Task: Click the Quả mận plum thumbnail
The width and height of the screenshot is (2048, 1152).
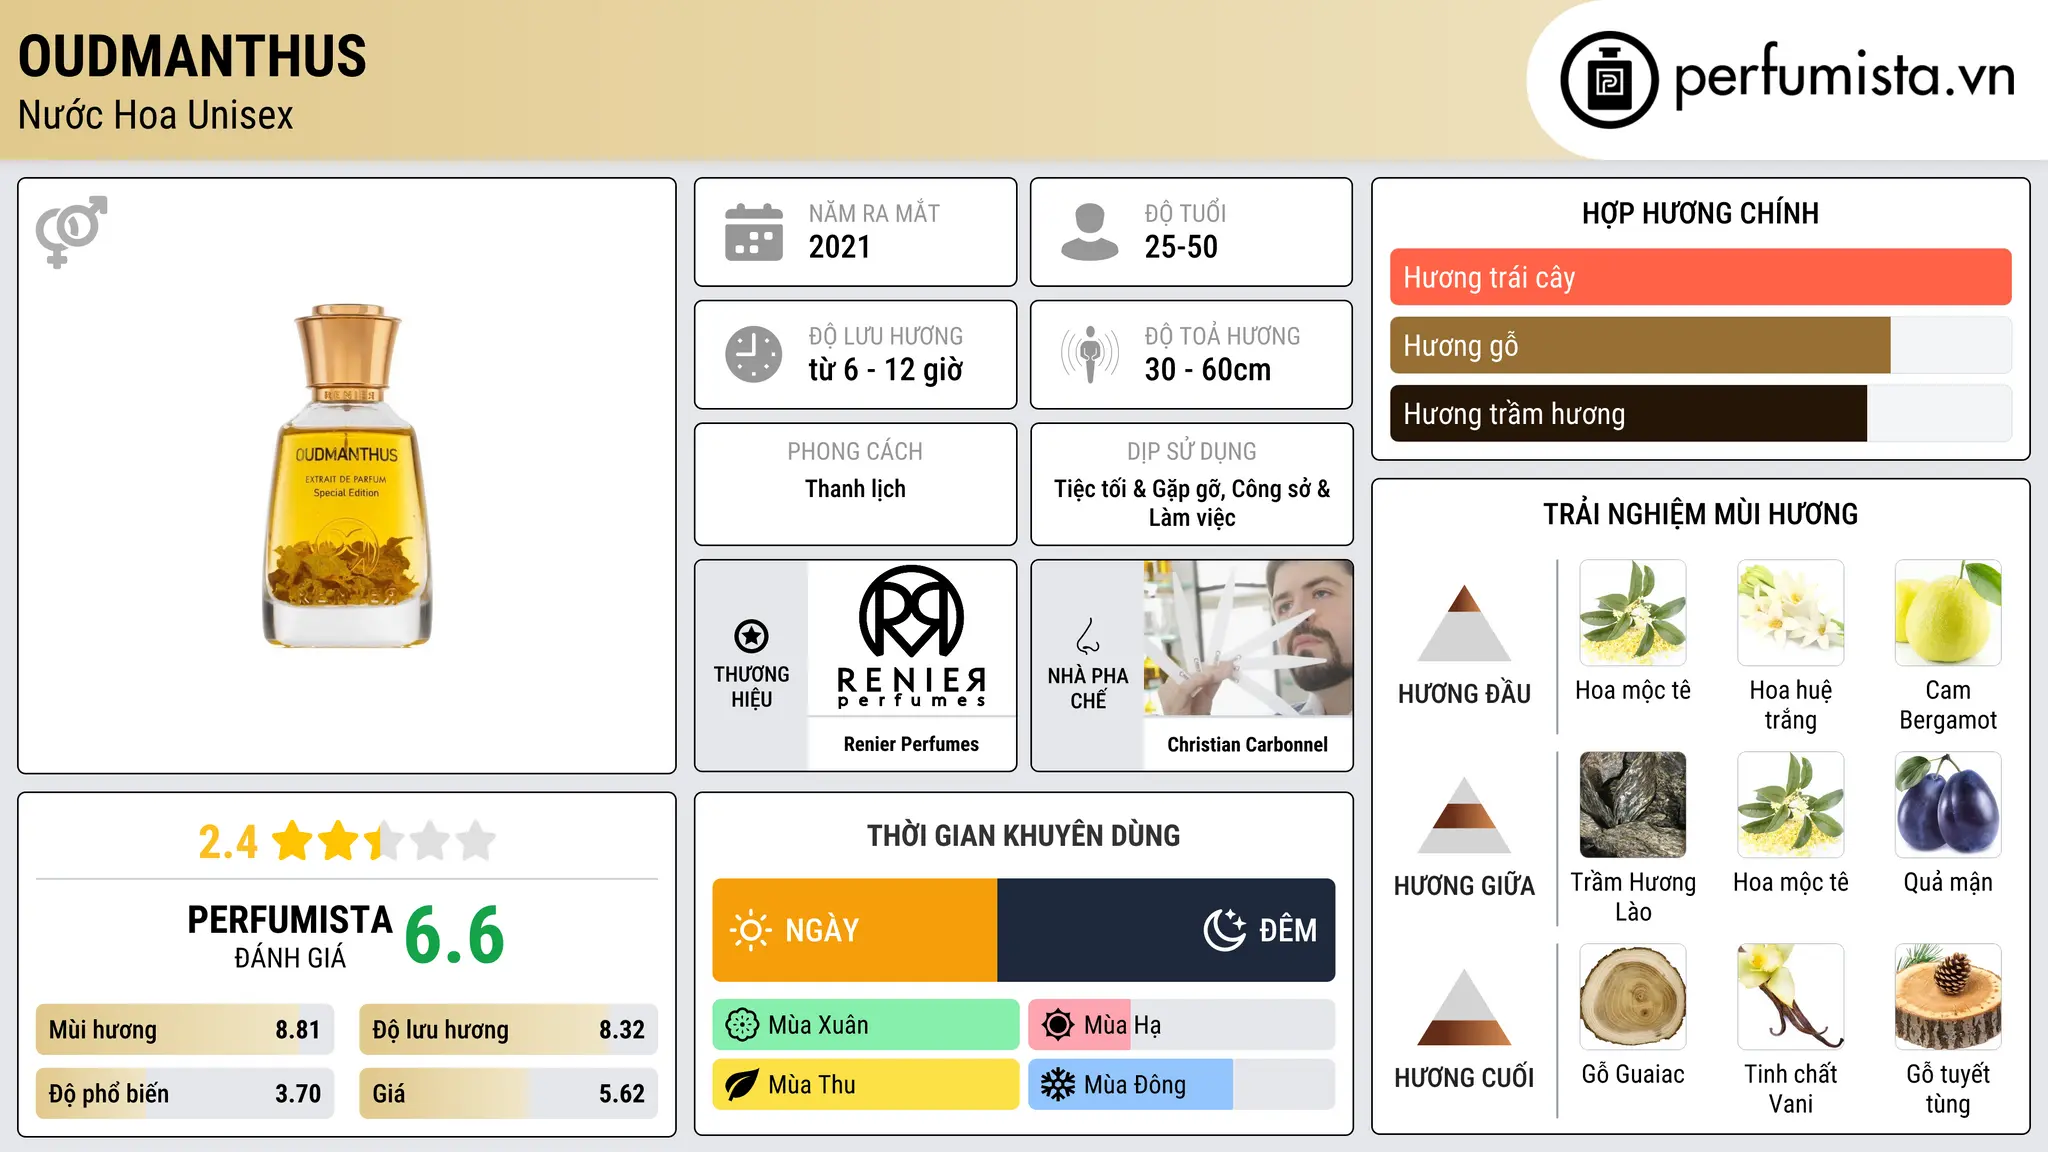Action: pos(1948,805)
